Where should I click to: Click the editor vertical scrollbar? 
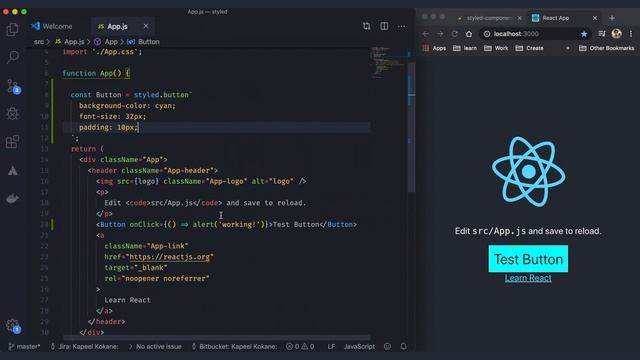[411, 127]
